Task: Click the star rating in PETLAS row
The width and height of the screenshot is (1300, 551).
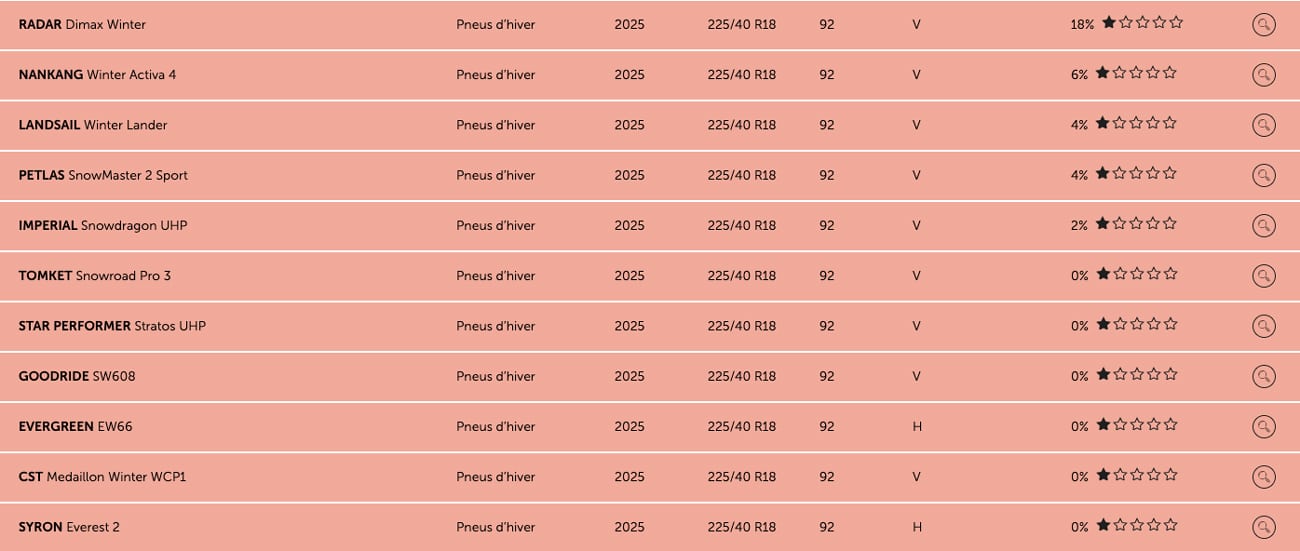Action: [1136, 174]
